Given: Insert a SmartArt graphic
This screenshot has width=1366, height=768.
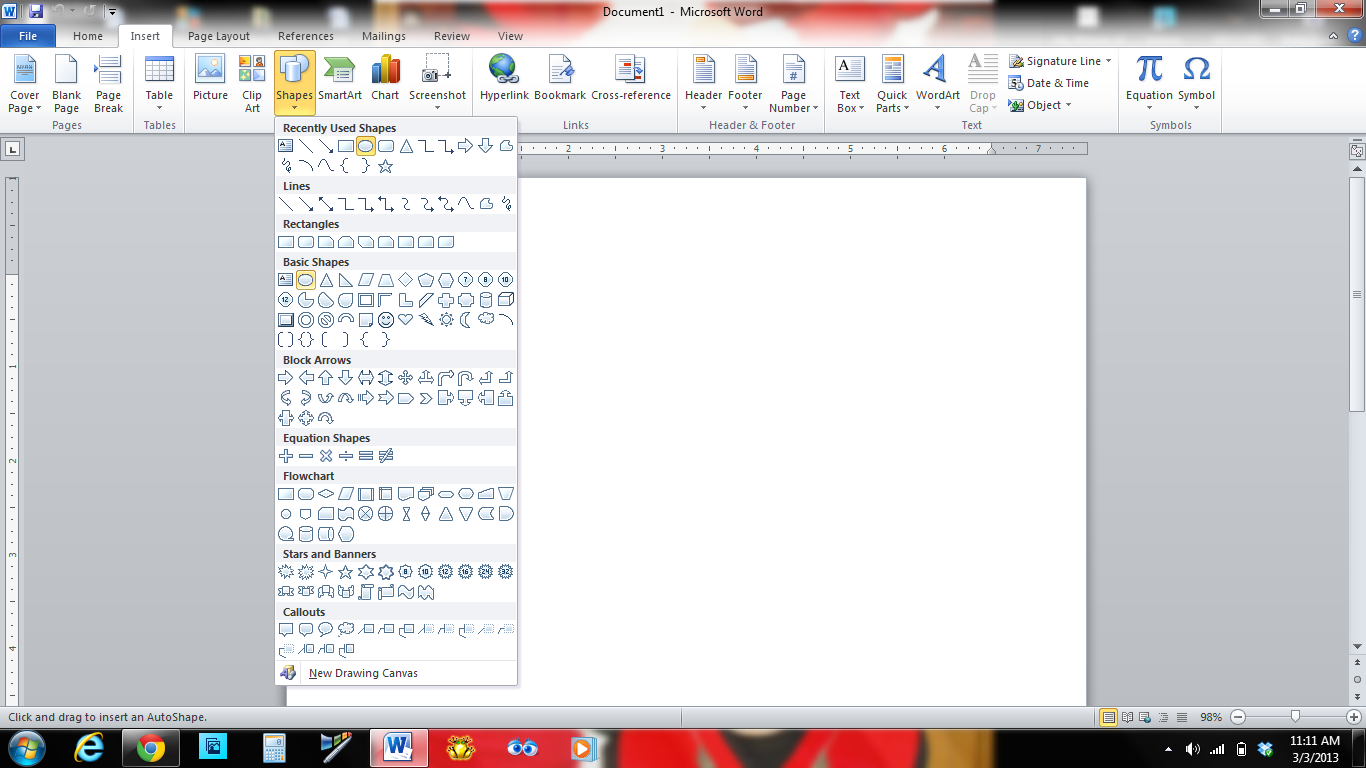Looking at the screenshot, I should 340,78.
